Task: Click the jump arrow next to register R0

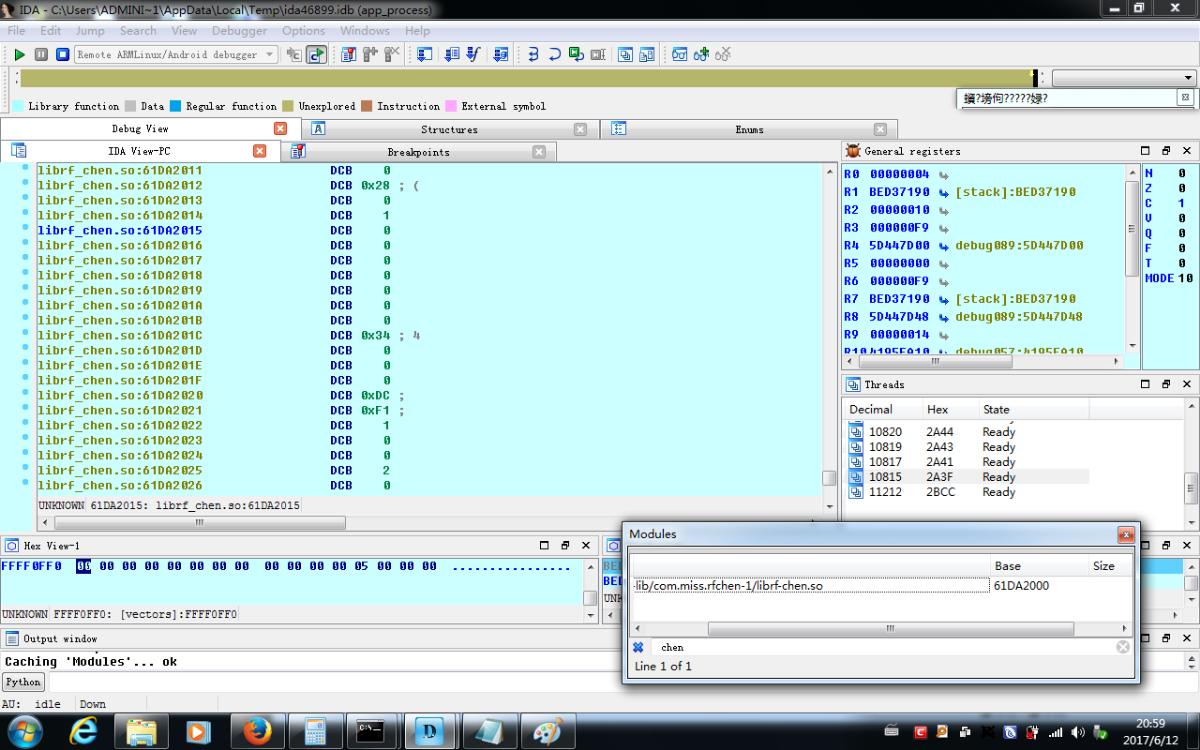Action: [x=943, y=176]
